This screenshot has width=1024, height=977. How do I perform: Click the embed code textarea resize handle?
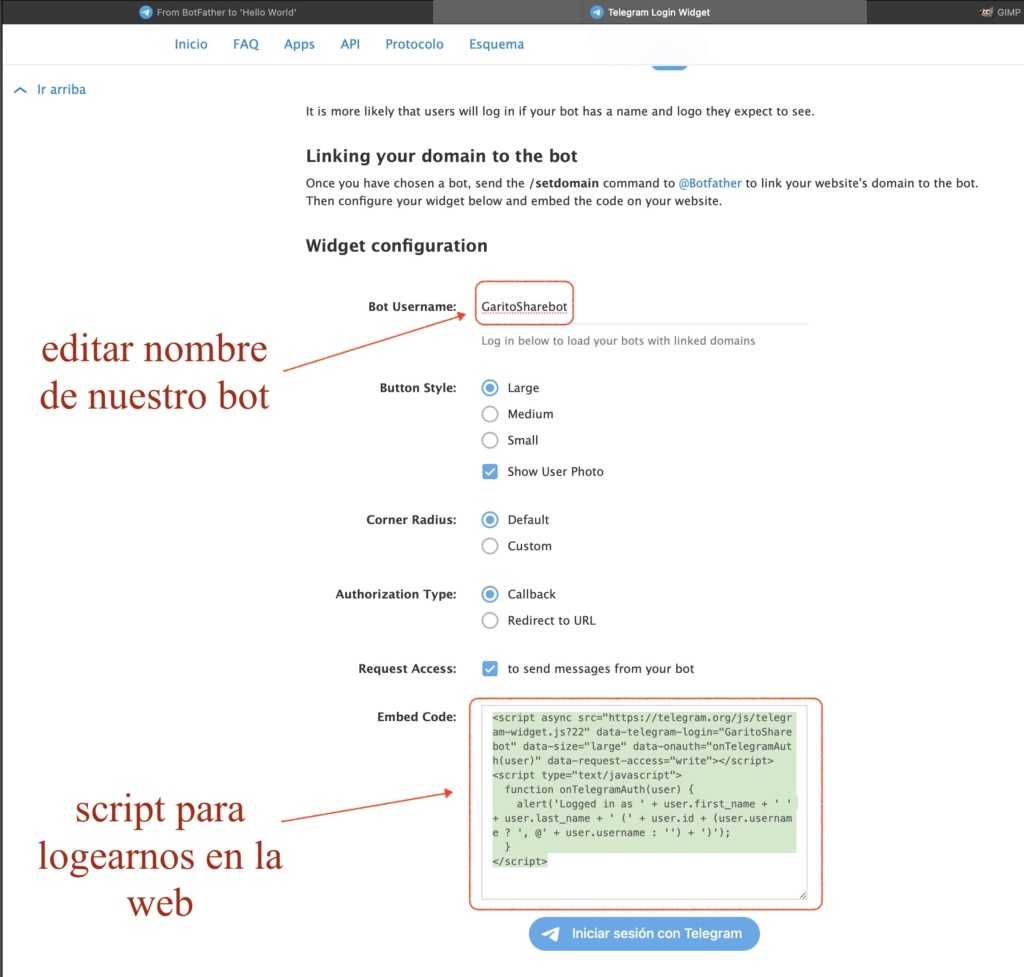[803, 895]
